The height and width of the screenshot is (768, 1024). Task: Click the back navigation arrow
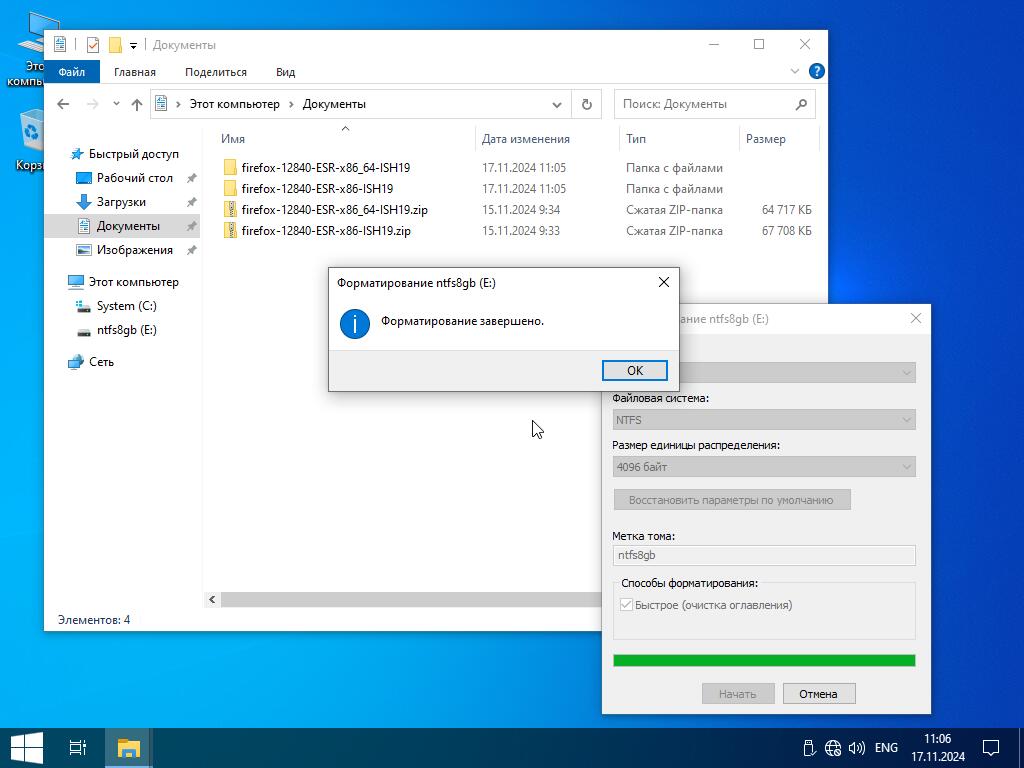[63, 104]
